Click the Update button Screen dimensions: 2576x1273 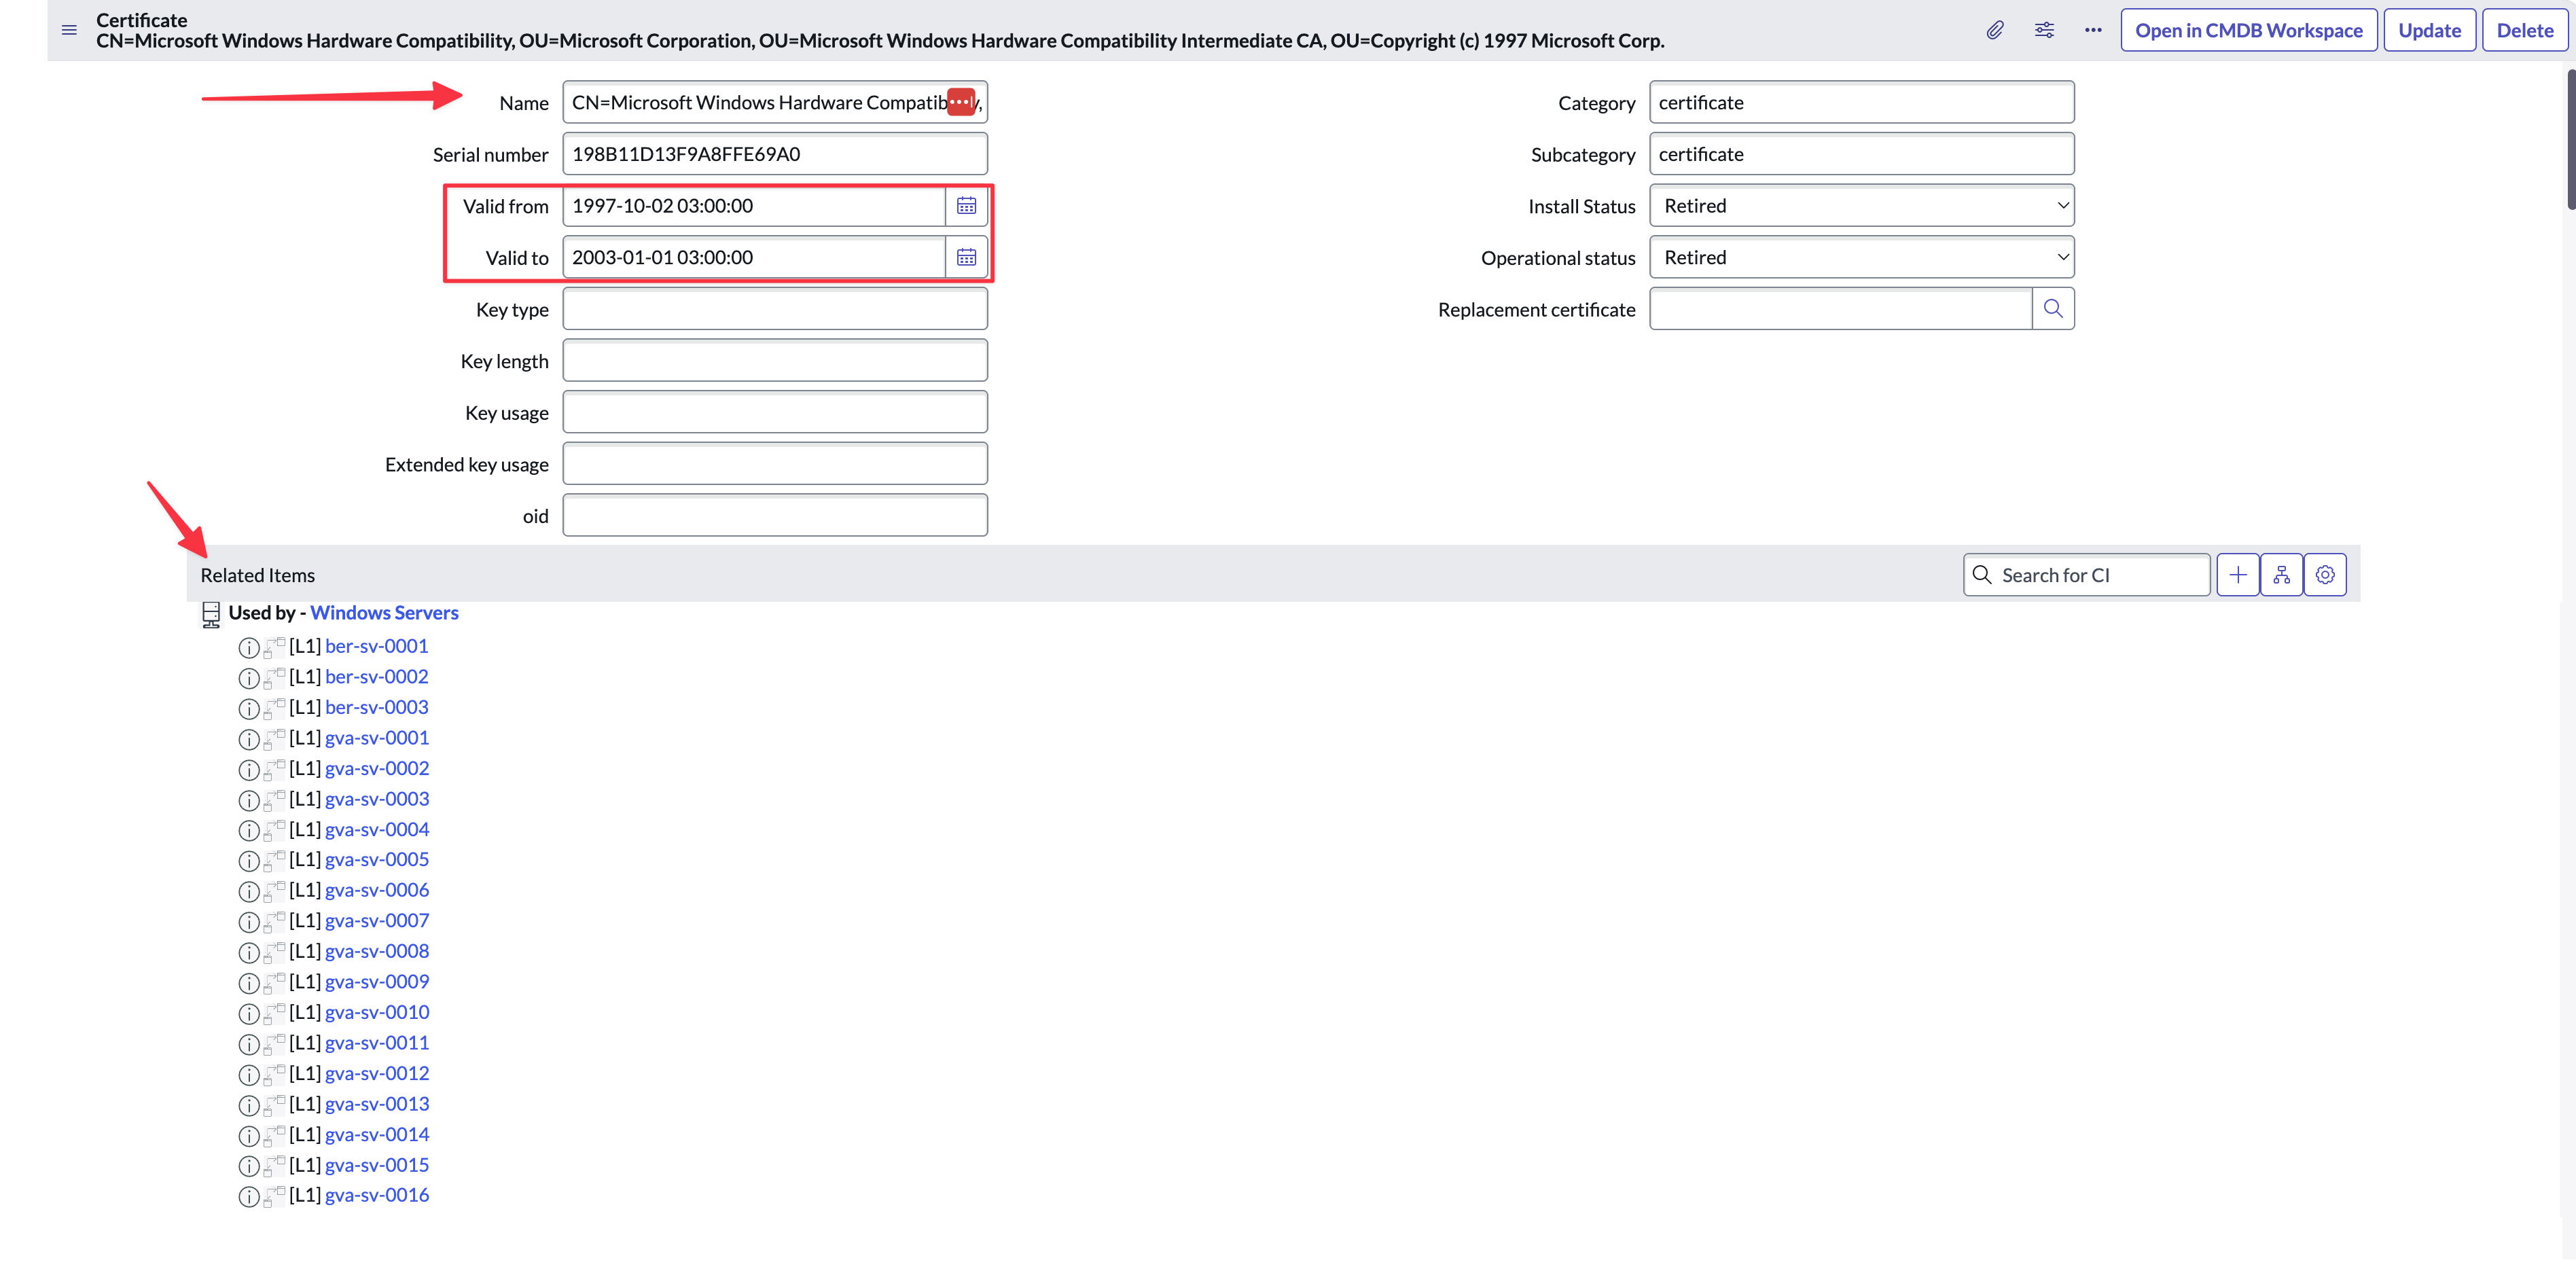pos(2429,30)
